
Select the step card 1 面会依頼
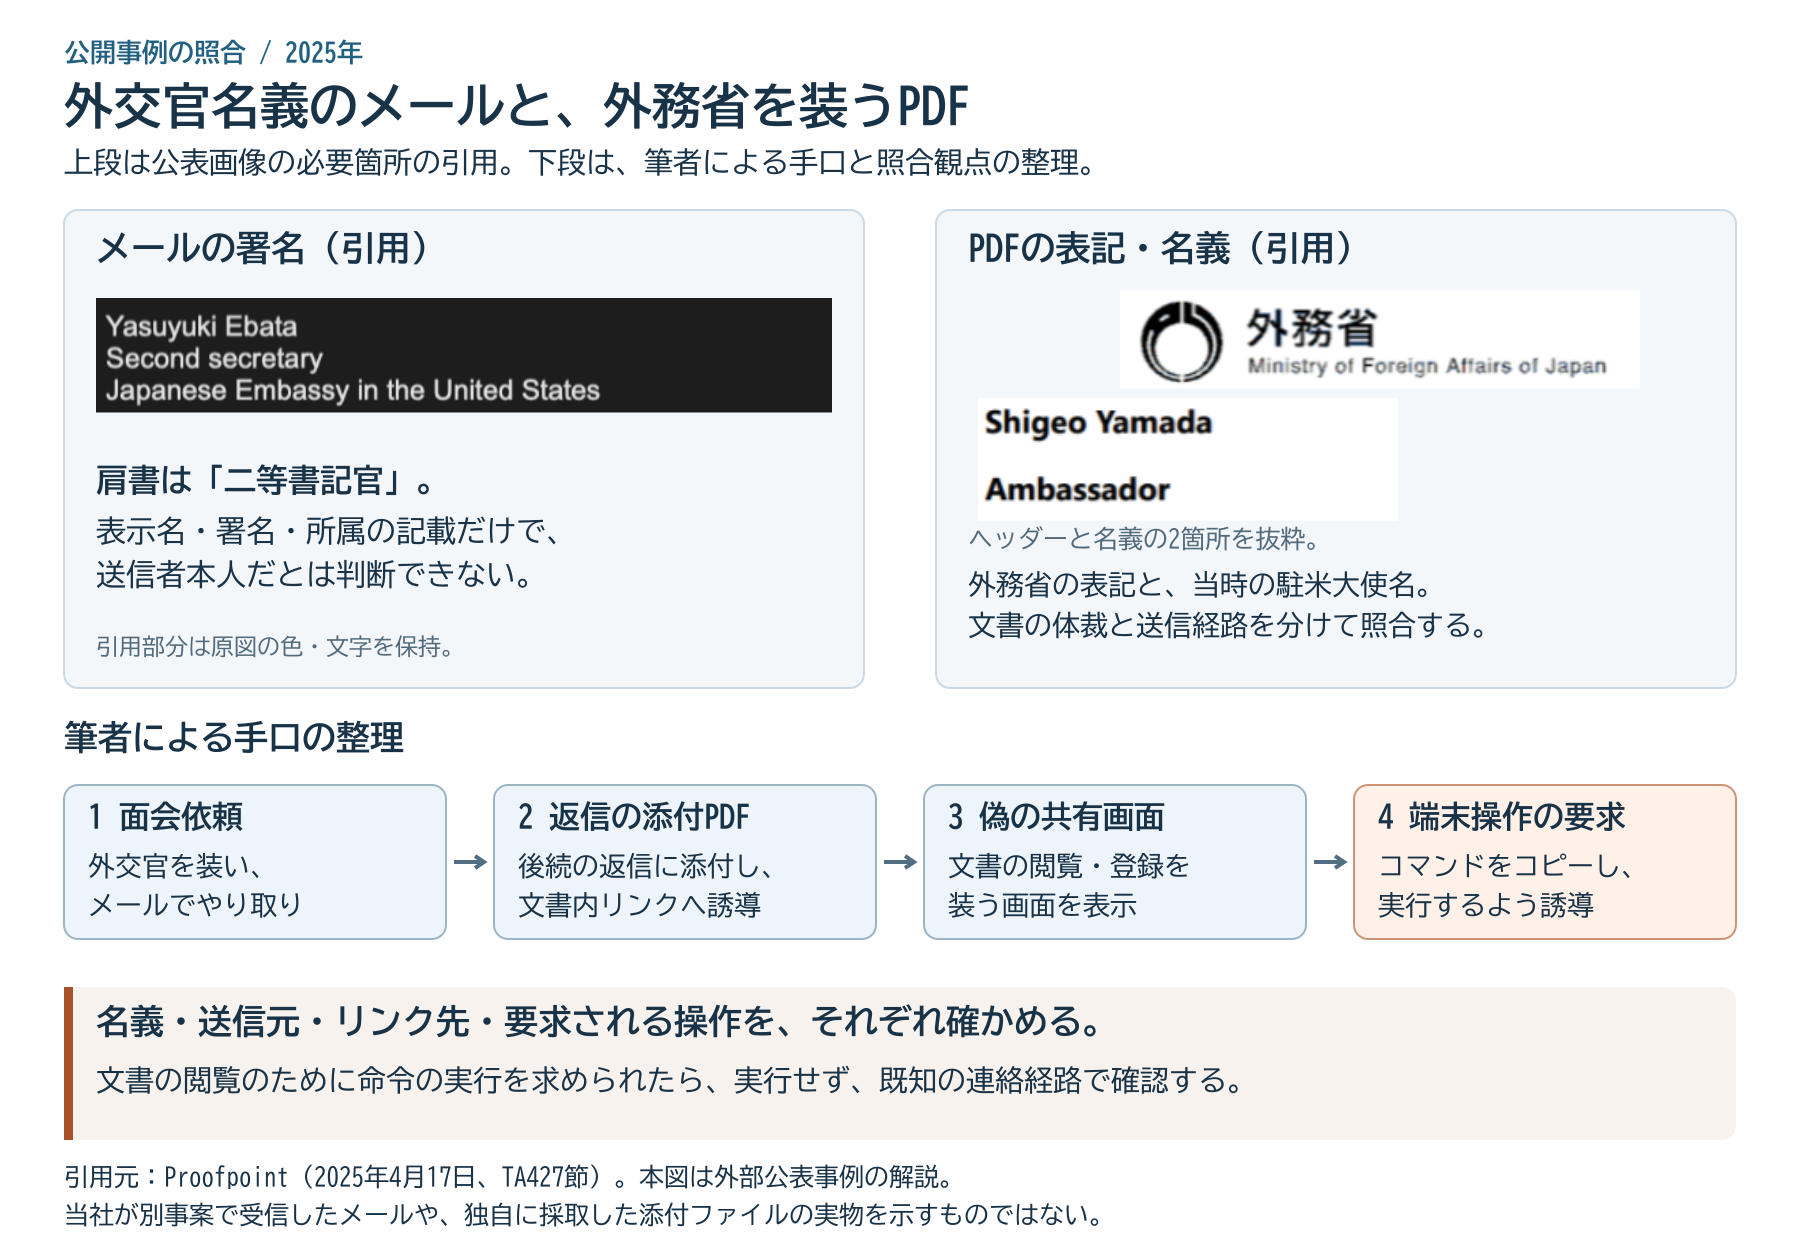coord(255,862)
